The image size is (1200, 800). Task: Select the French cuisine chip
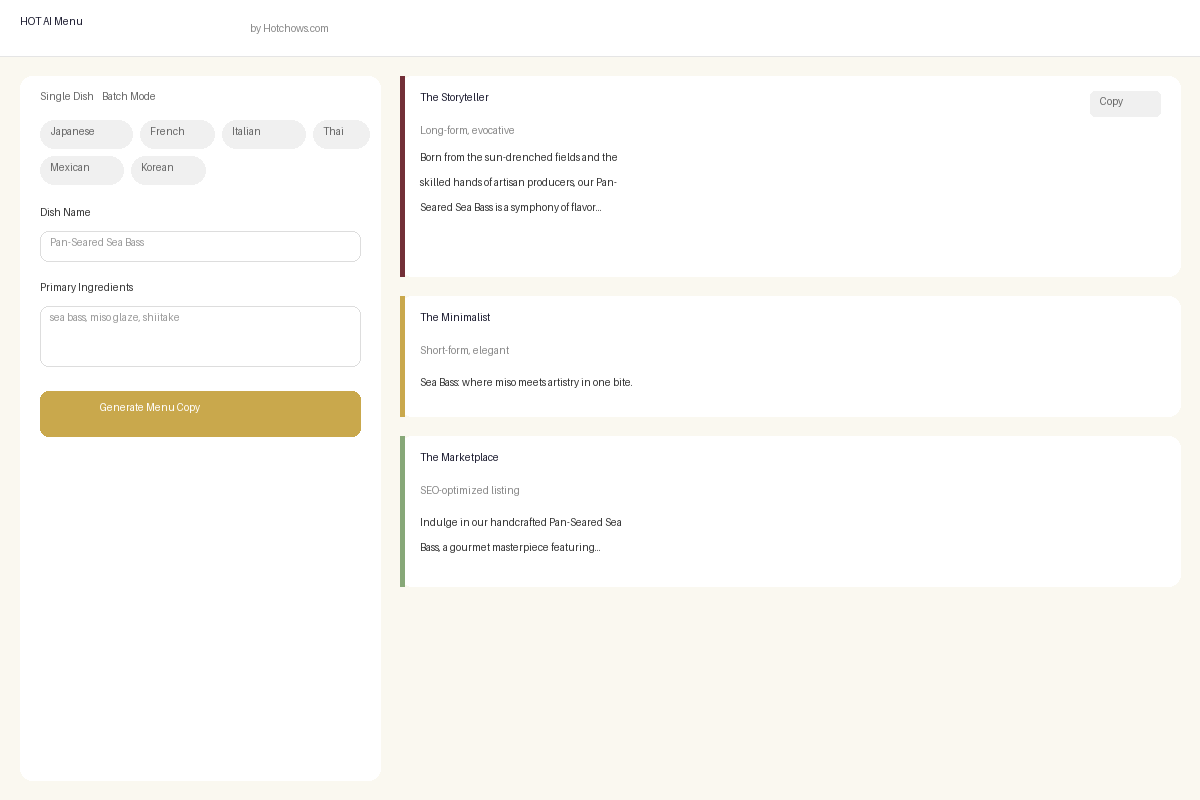point(177,134)
